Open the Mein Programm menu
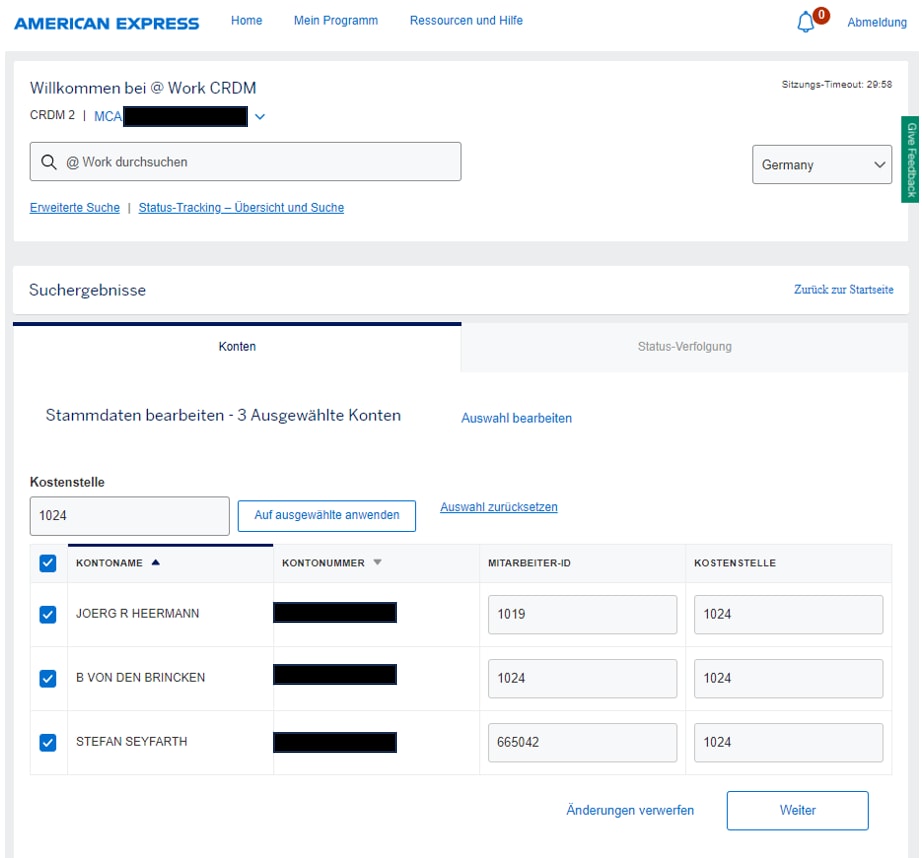Image resolution: width=922 pixels, height=858 pixels. 335,21
